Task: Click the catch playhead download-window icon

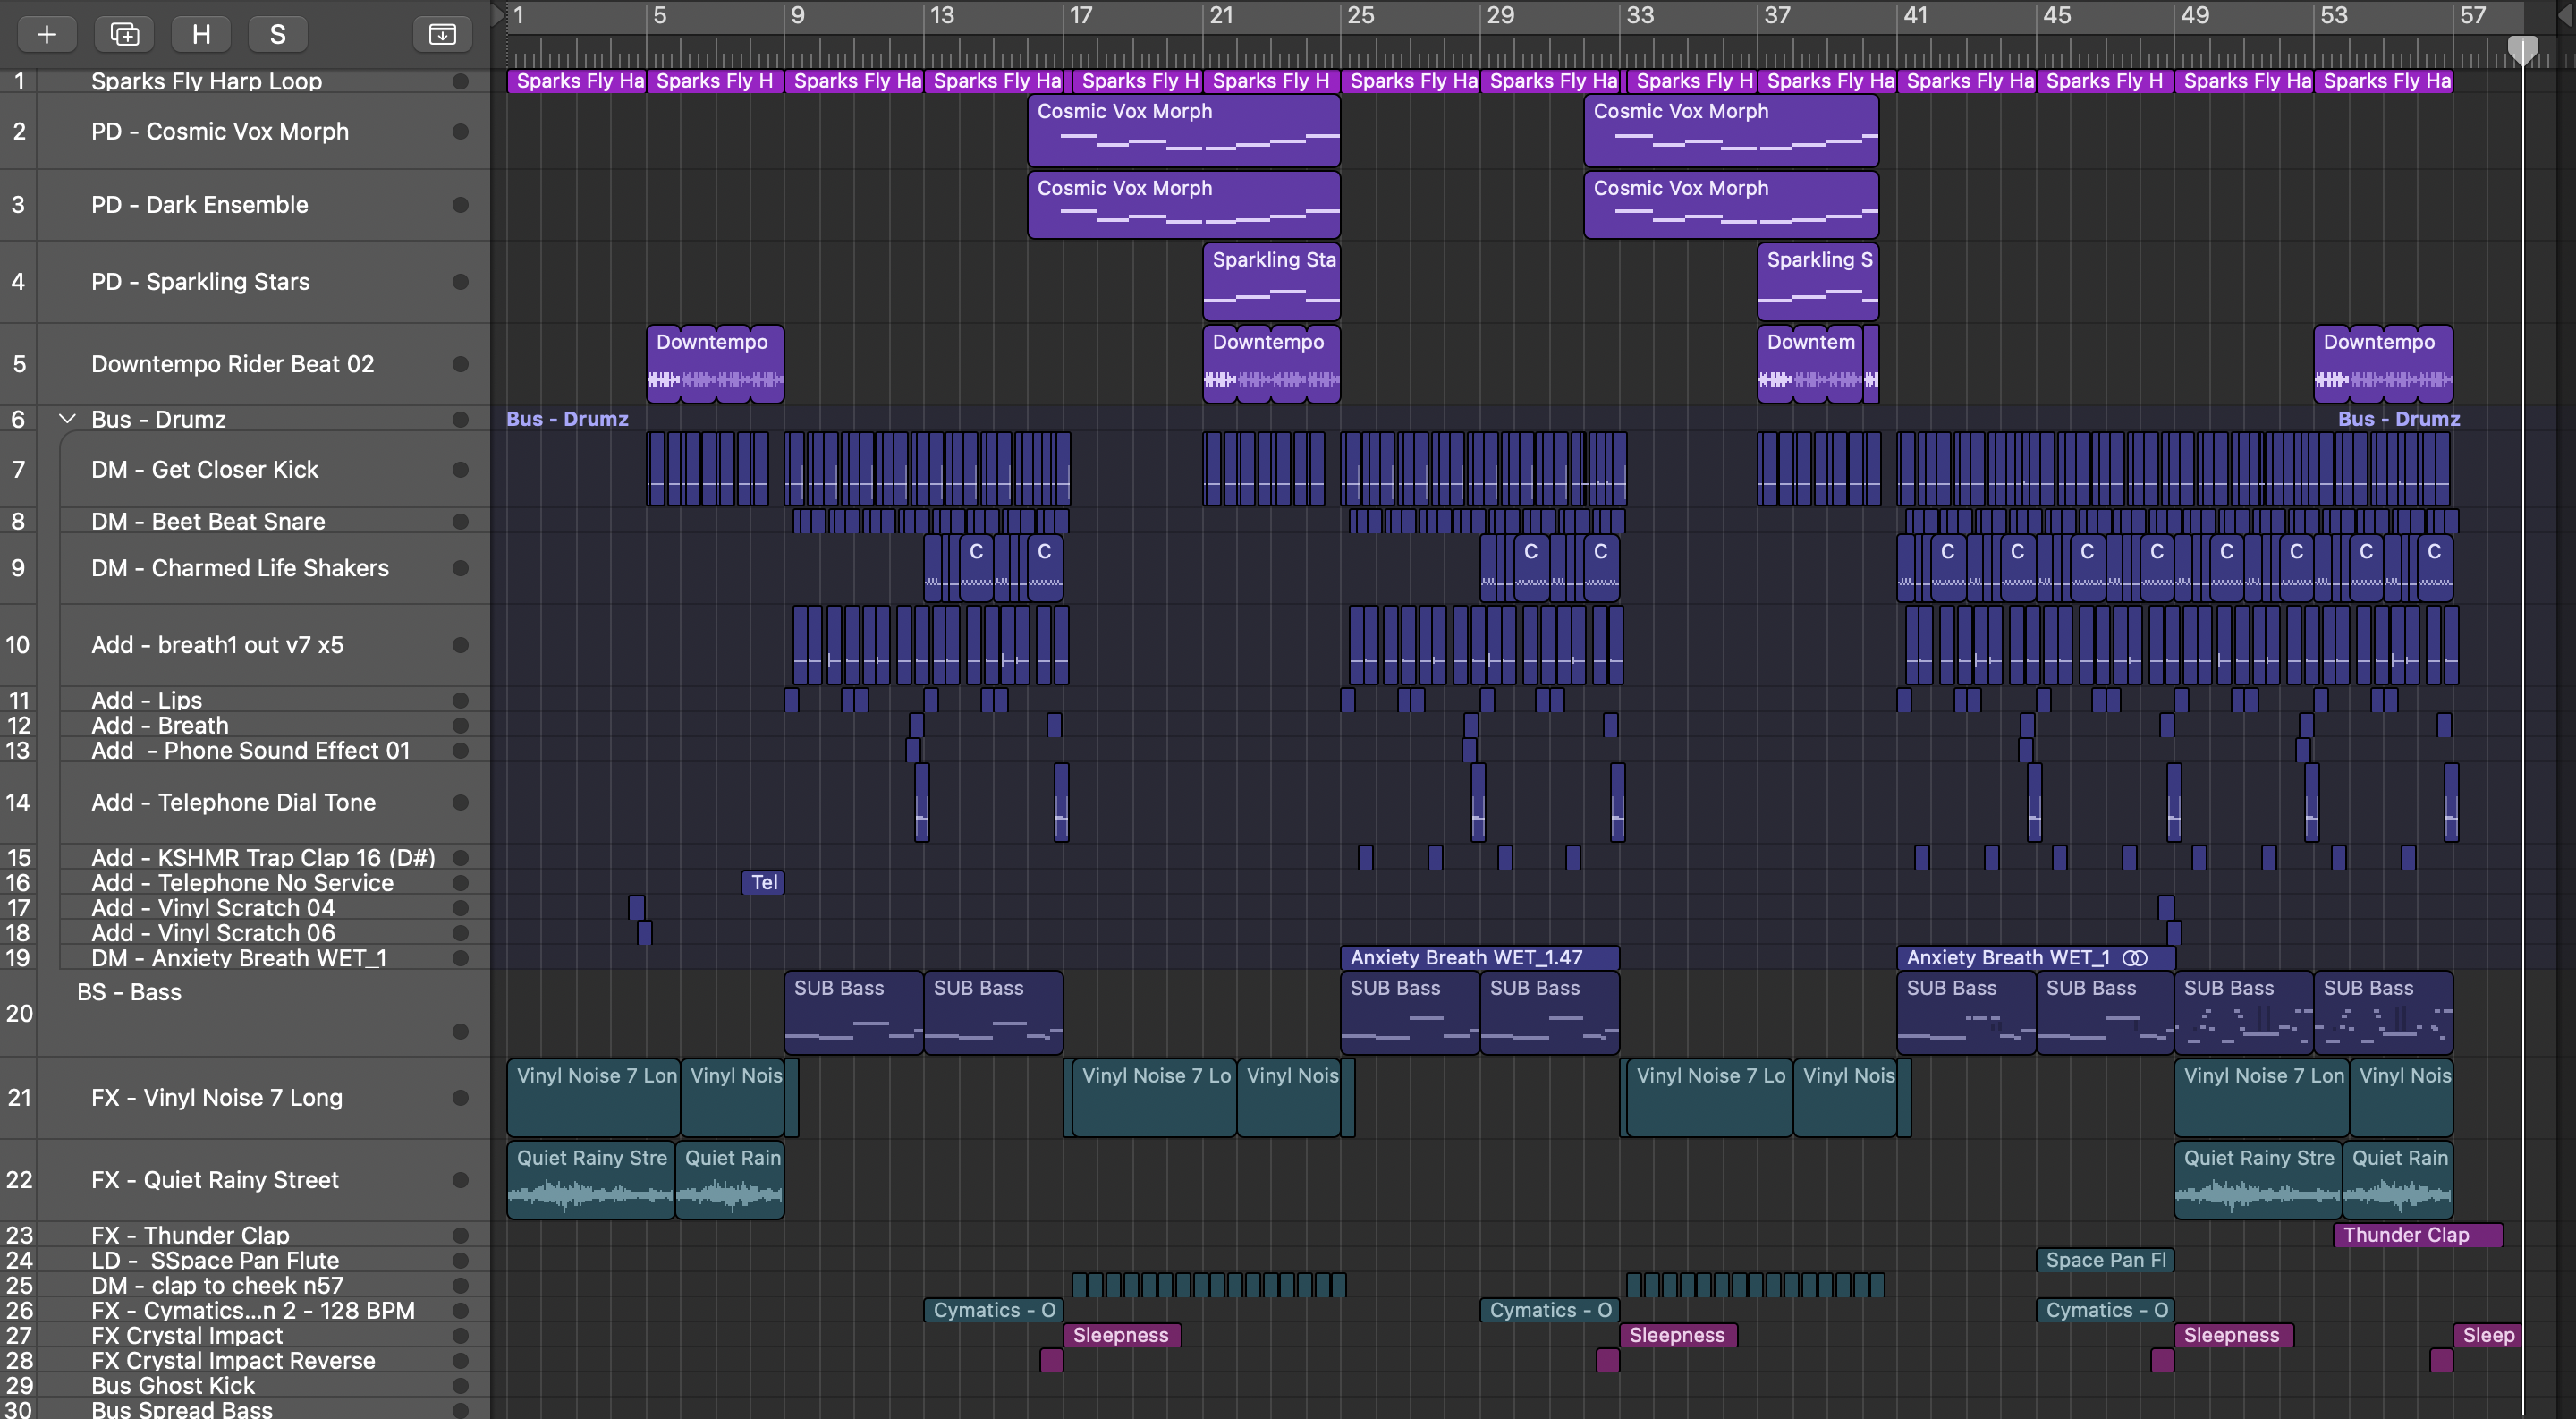Action: tap(442, 34)
